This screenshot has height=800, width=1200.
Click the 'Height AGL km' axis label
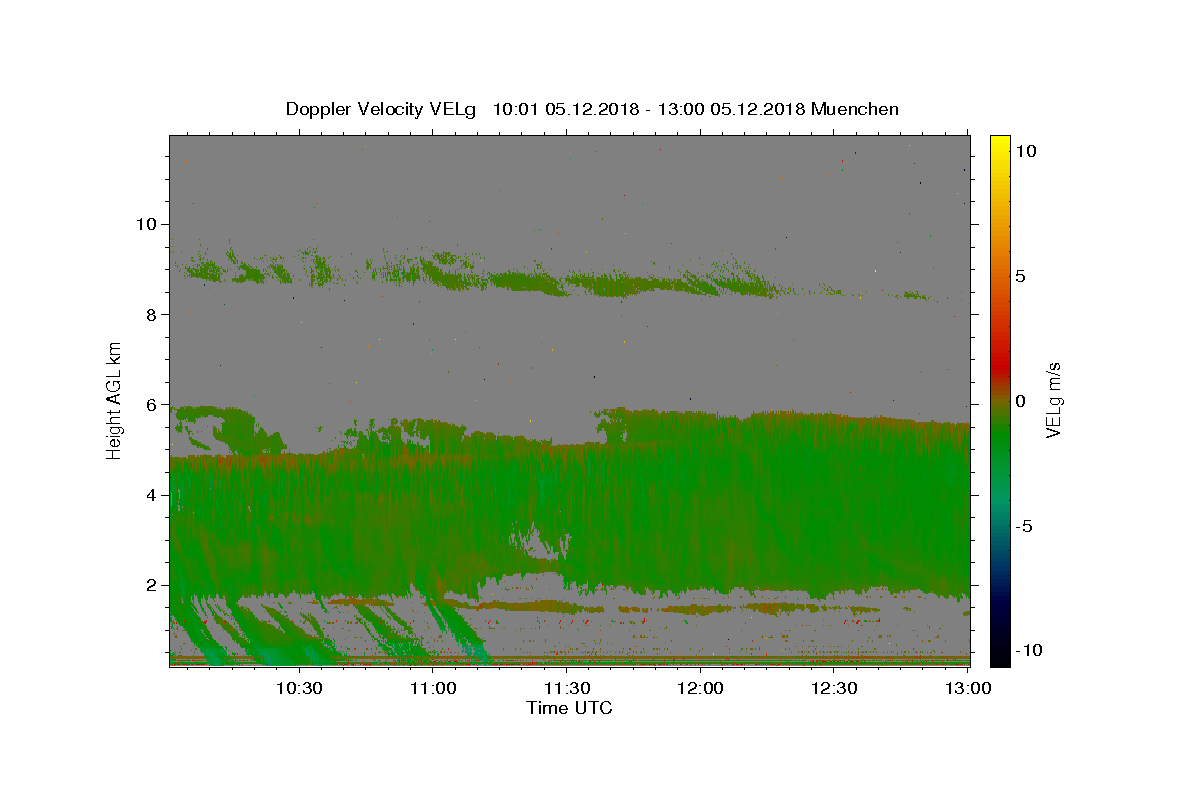click(x=115, y=399)
